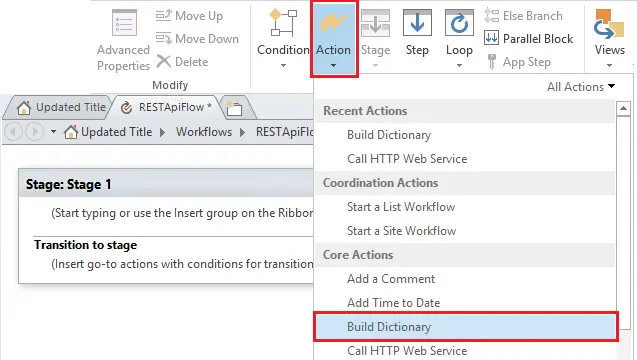
Task: Click the Action lightning icon
Action: click(334, 22)
